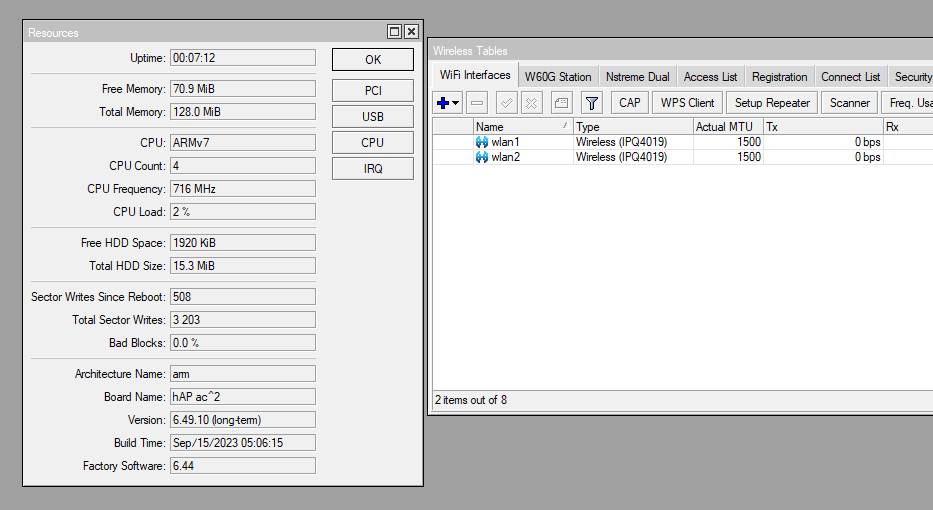Click the Enable checkmark toolbar icon
The width and height of the screenshot is (933, 510).
pyautogui.click(x=506, y=103)
